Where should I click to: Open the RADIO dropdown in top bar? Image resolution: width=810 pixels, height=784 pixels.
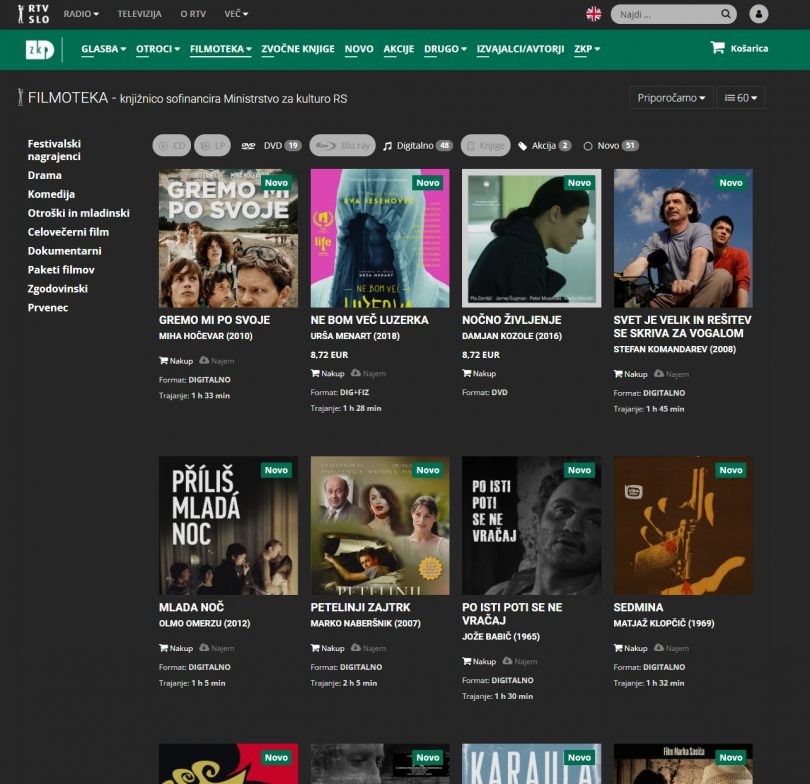pos(81,14)
